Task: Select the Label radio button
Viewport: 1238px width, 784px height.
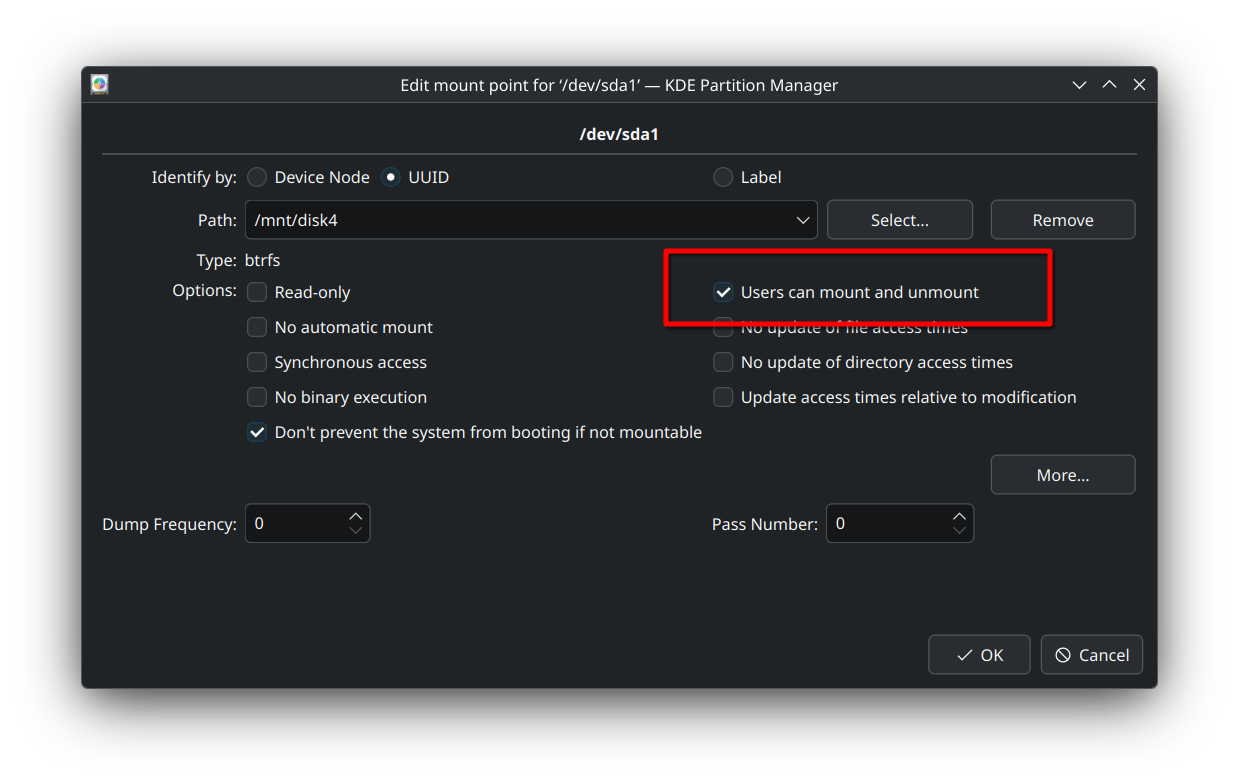Action: tap(723, 177)
